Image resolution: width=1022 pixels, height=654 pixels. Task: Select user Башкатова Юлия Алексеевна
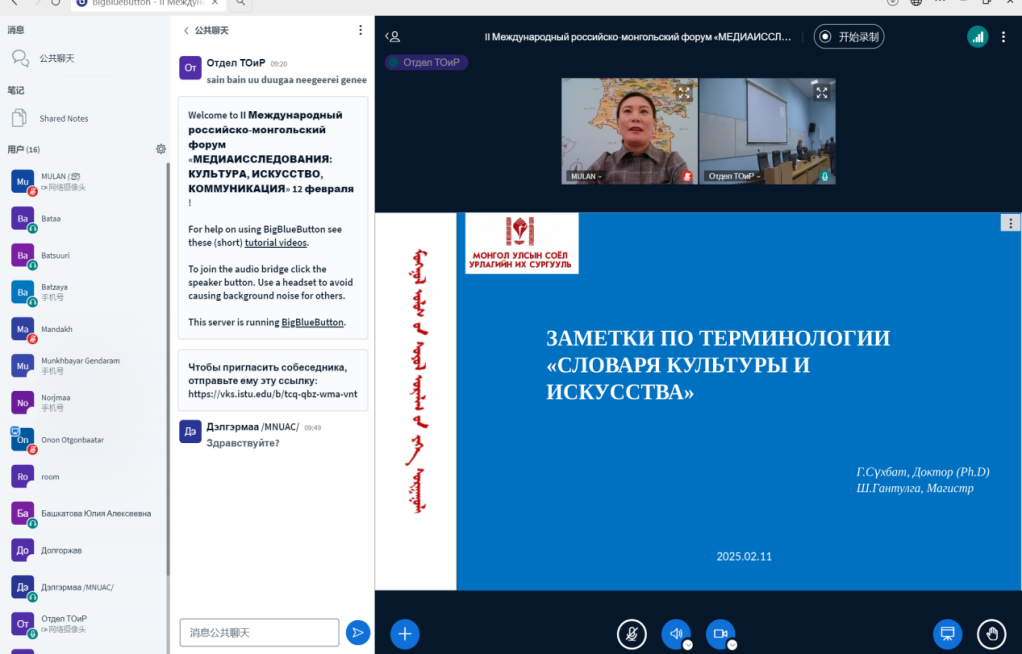pyautogui.click(x=85, y=514)
